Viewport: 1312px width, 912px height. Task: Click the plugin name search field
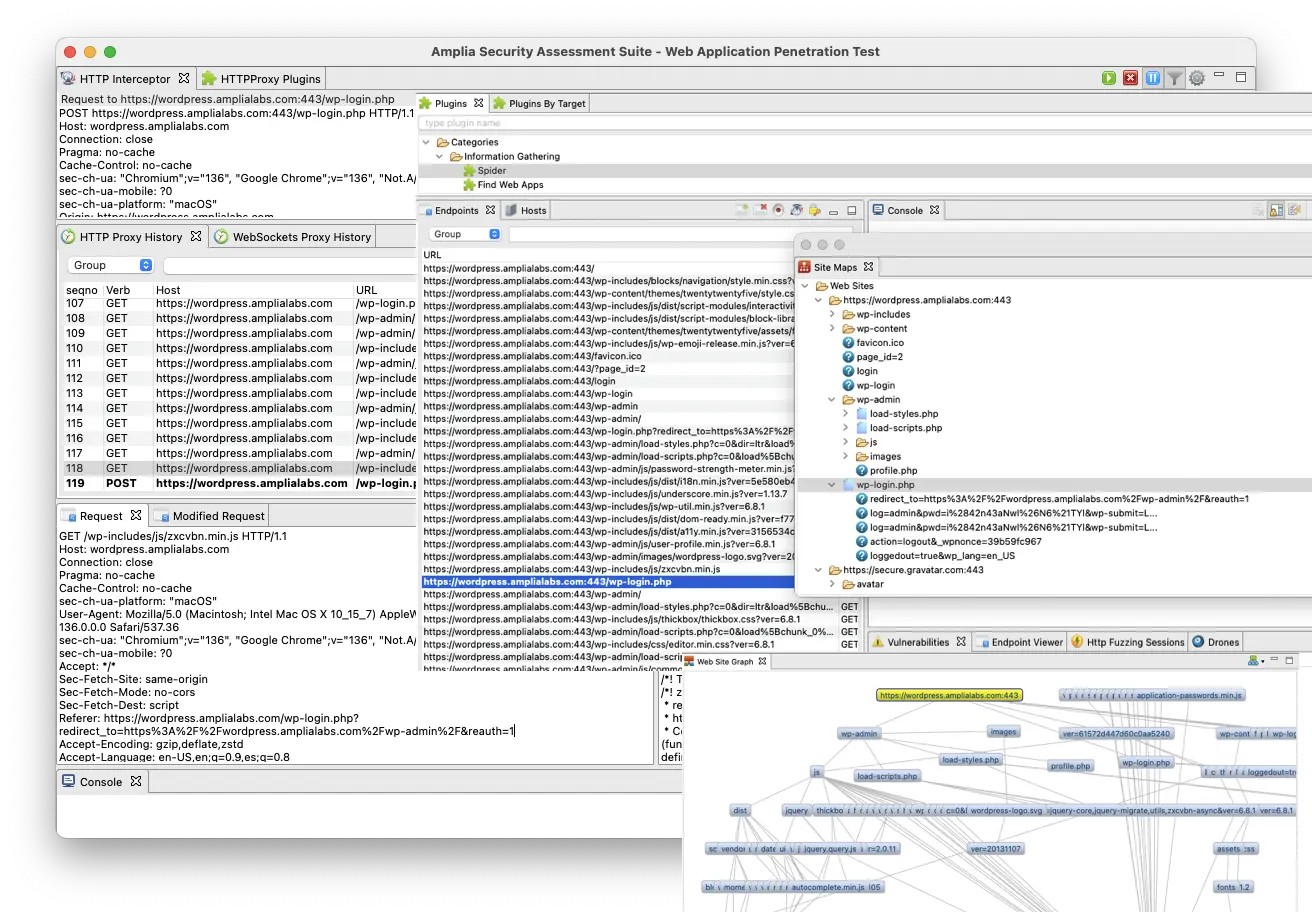[x=865, y=123]
